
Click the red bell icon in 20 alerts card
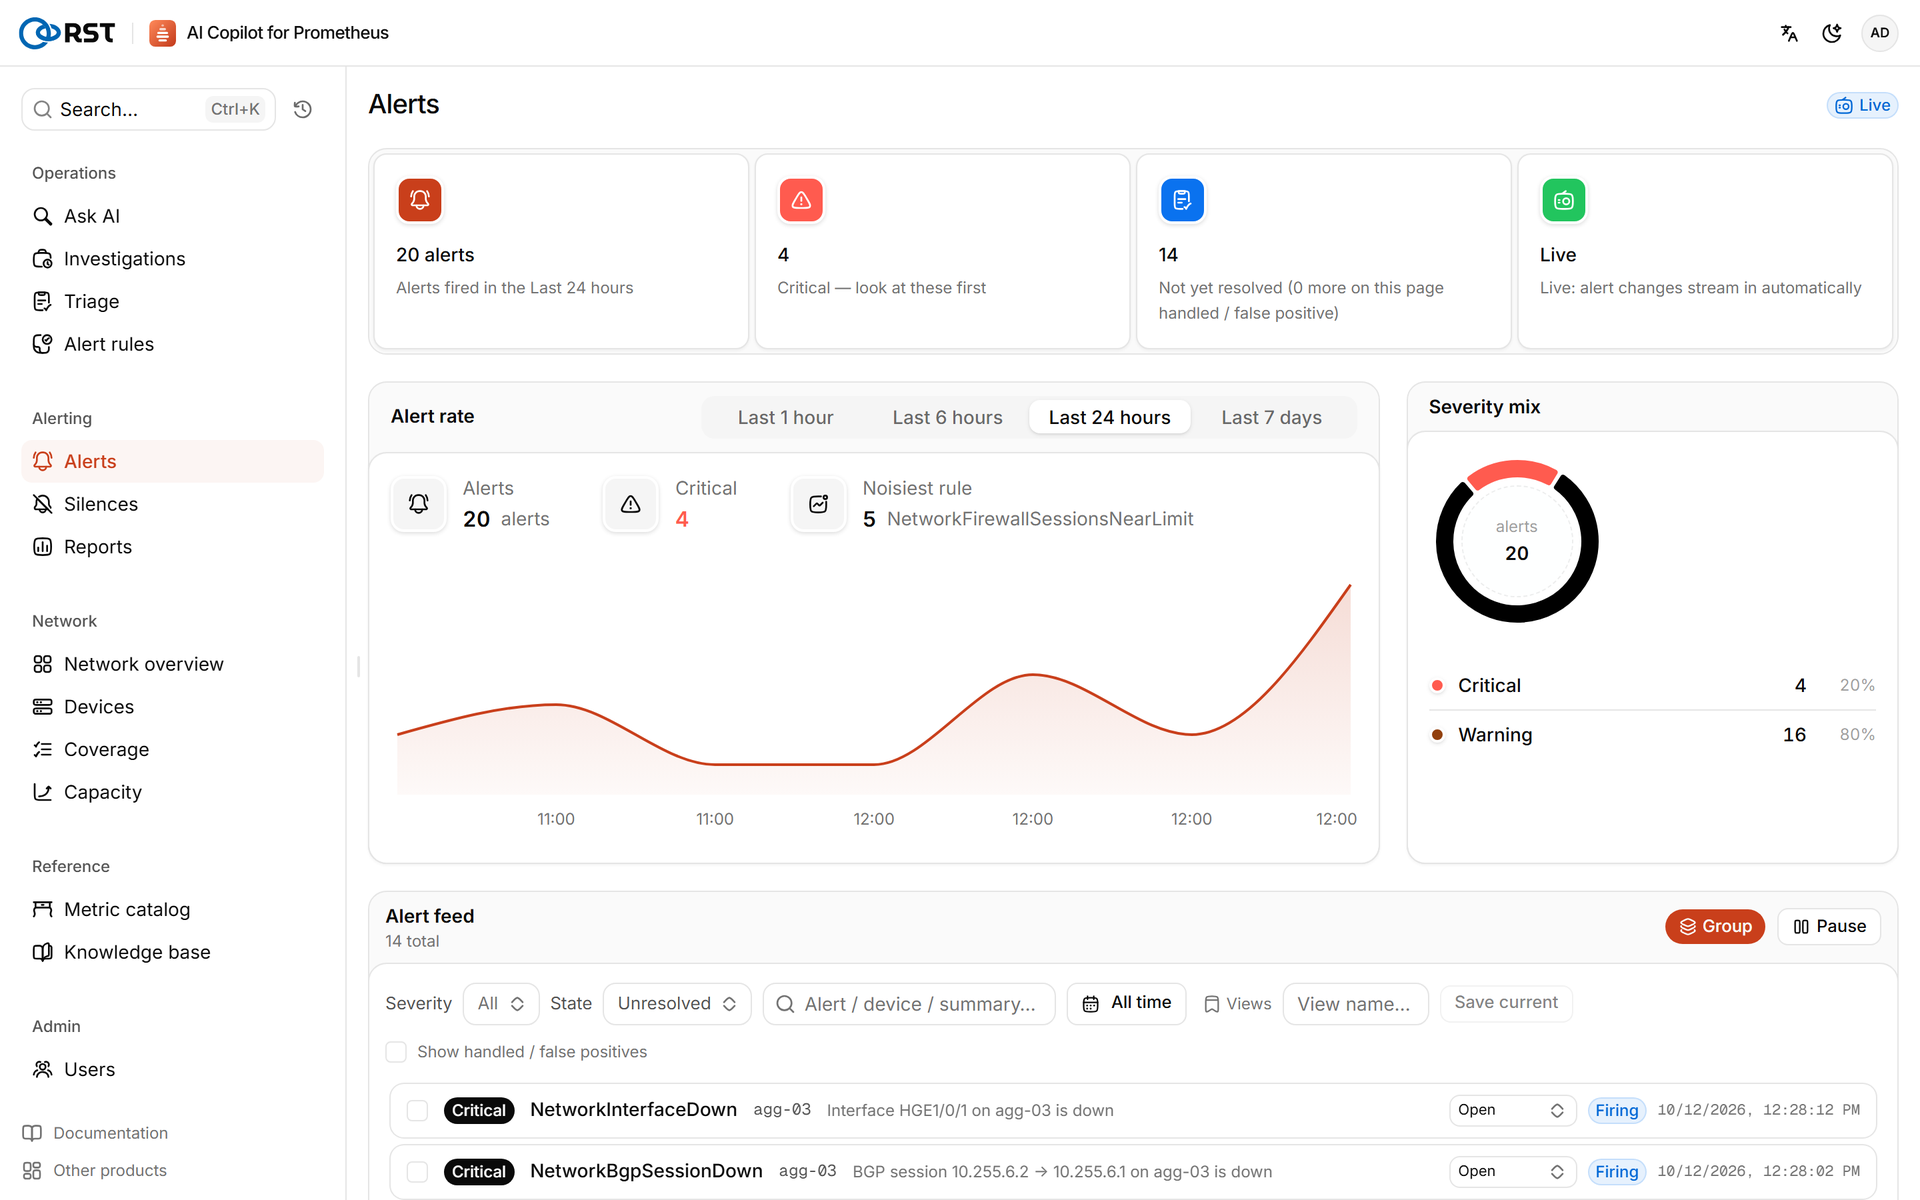(420, 200)
